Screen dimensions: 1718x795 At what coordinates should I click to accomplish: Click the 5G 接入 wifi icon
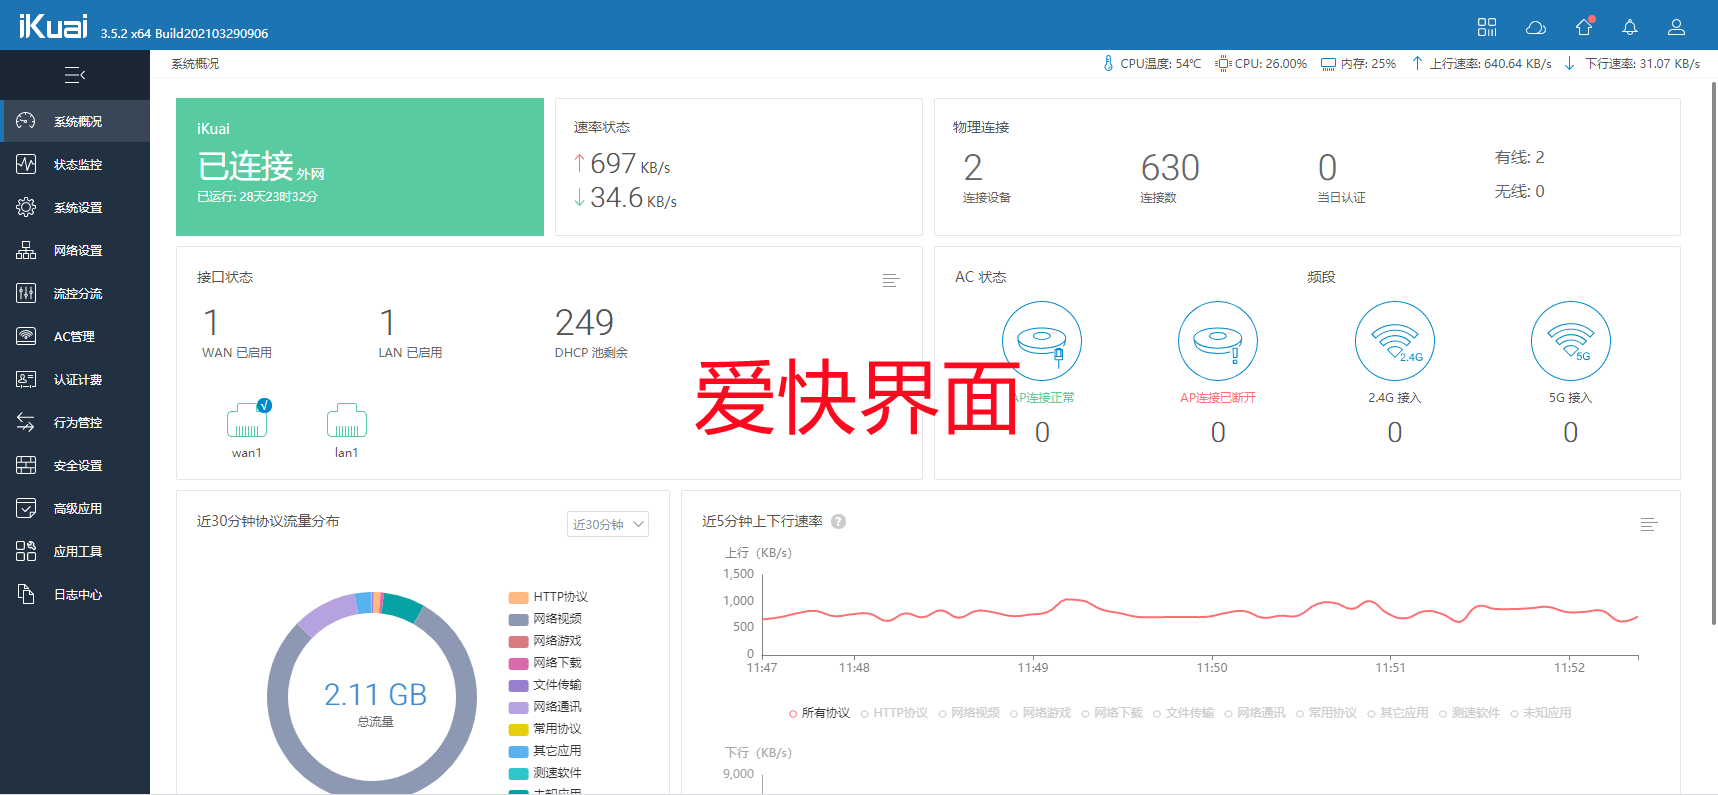1571,341
